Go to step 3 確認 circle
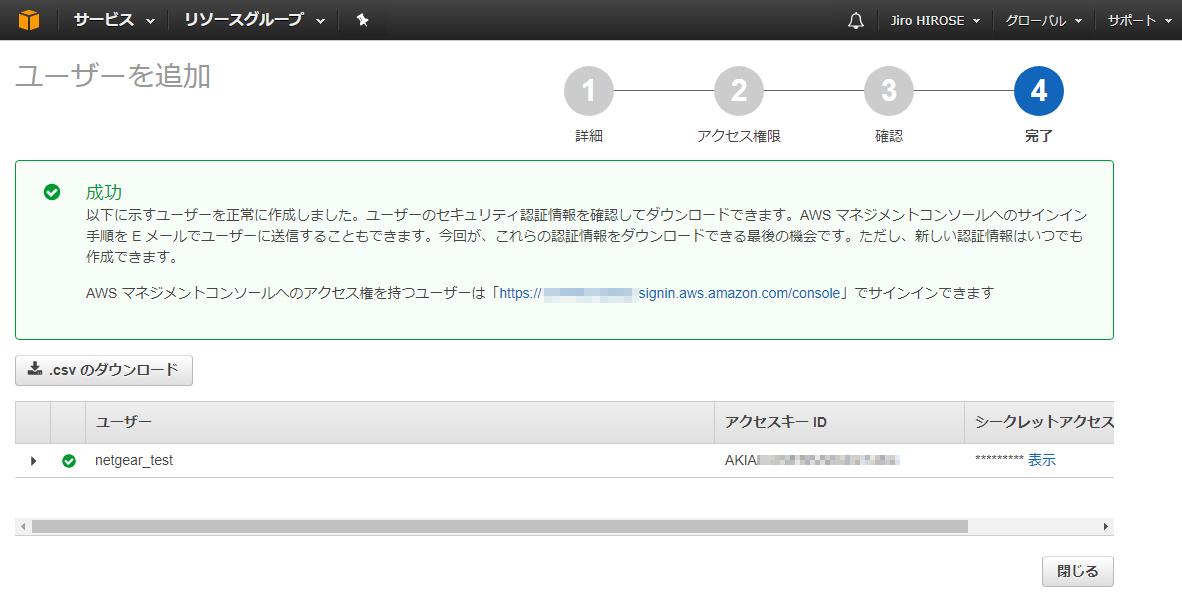 (x=889, y=91)
